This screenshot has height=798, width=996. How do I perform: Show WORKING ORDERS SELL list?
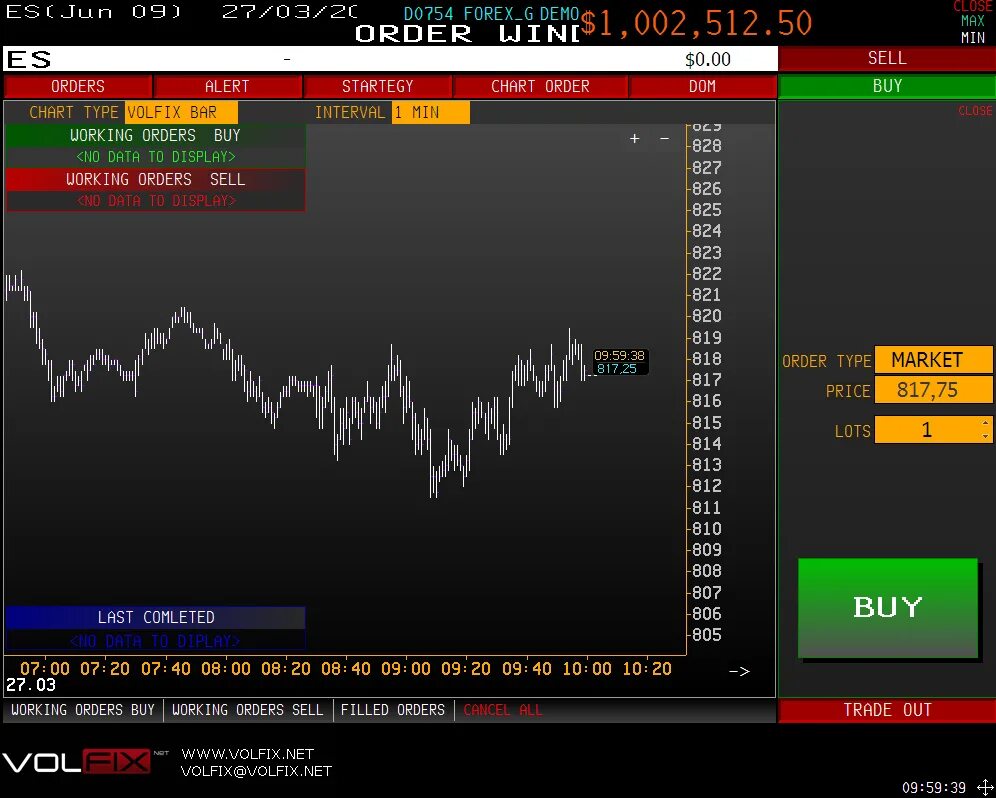(x=248, y=710)
